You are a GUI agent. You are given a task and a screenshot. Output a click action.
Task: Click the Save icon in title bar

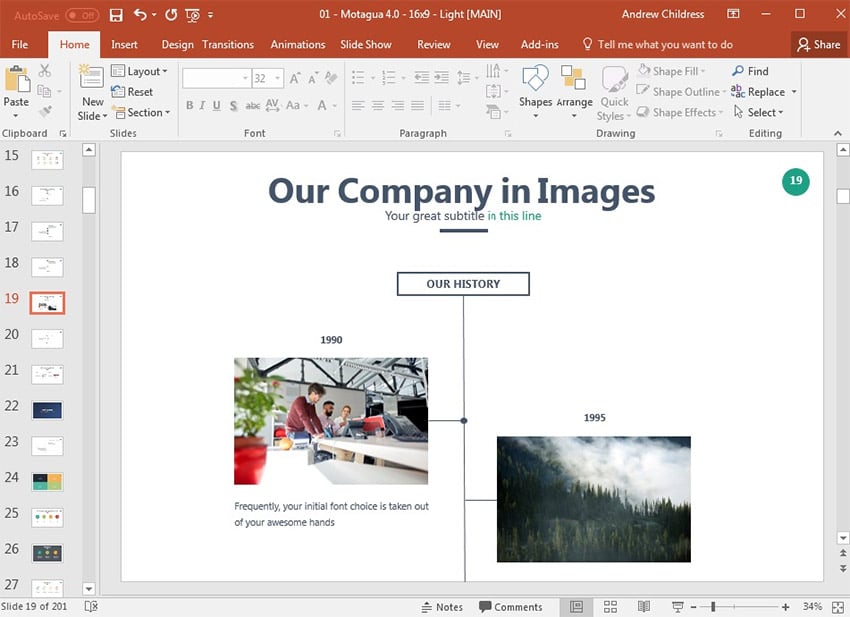[115, 15]
